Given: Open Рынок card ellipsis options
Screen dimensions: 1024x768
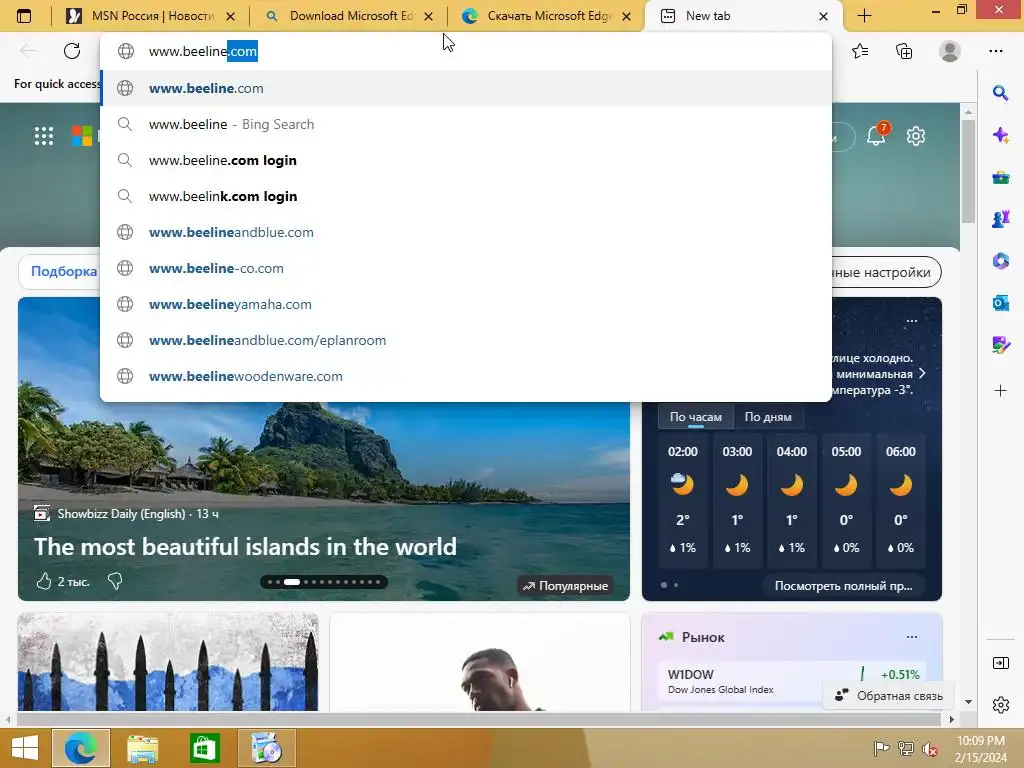Looking at the screenshot, I should coord(912,637).
